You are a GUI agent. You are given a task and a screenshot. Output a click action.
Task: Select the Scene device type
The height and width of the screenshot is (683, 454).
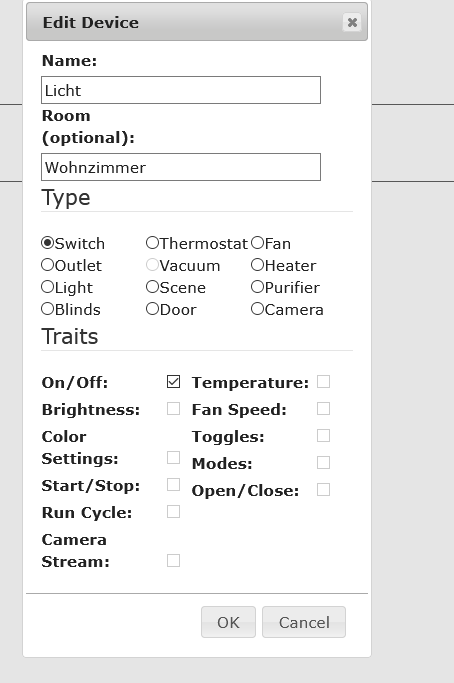point(152,287)
